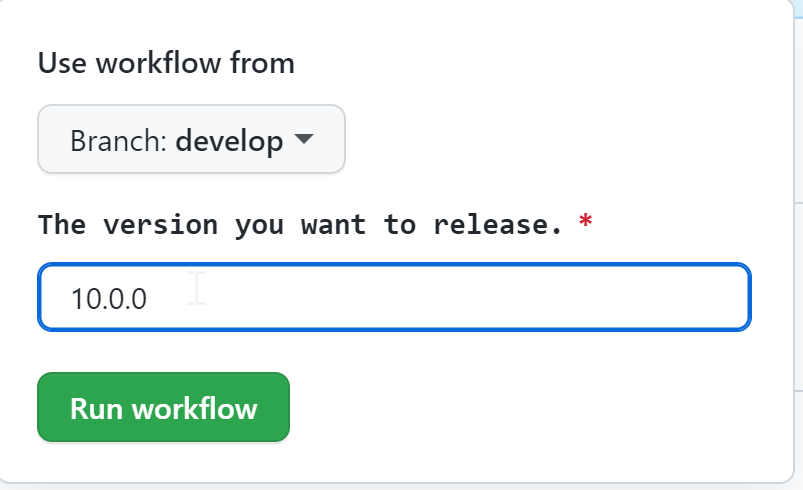Image resolution: width=803 pixels, height=490 pixels.
Task: Open the Branch: develop dropdown
Action: 191,139
